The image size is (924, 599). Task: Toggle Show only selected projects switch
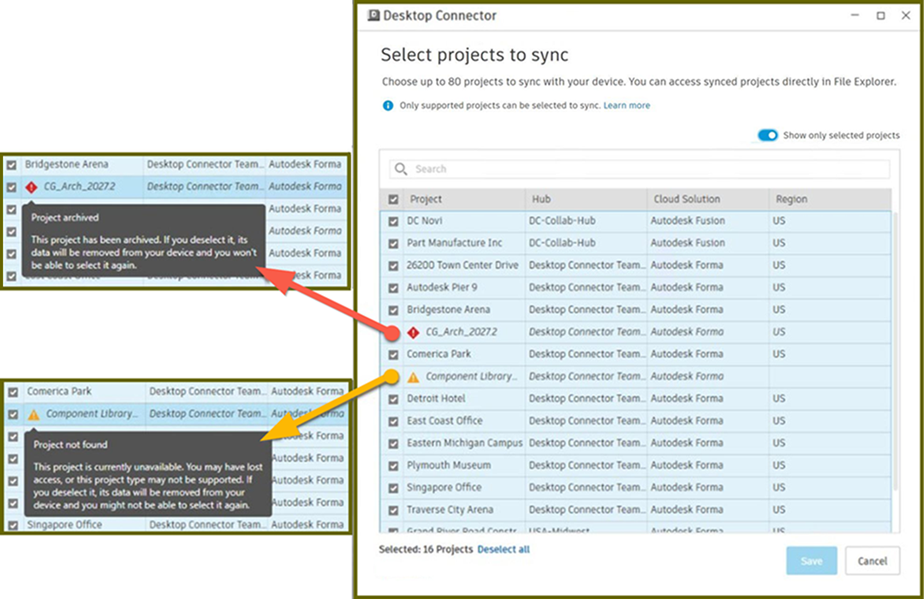pyautogui.click(x=768, y=135)
